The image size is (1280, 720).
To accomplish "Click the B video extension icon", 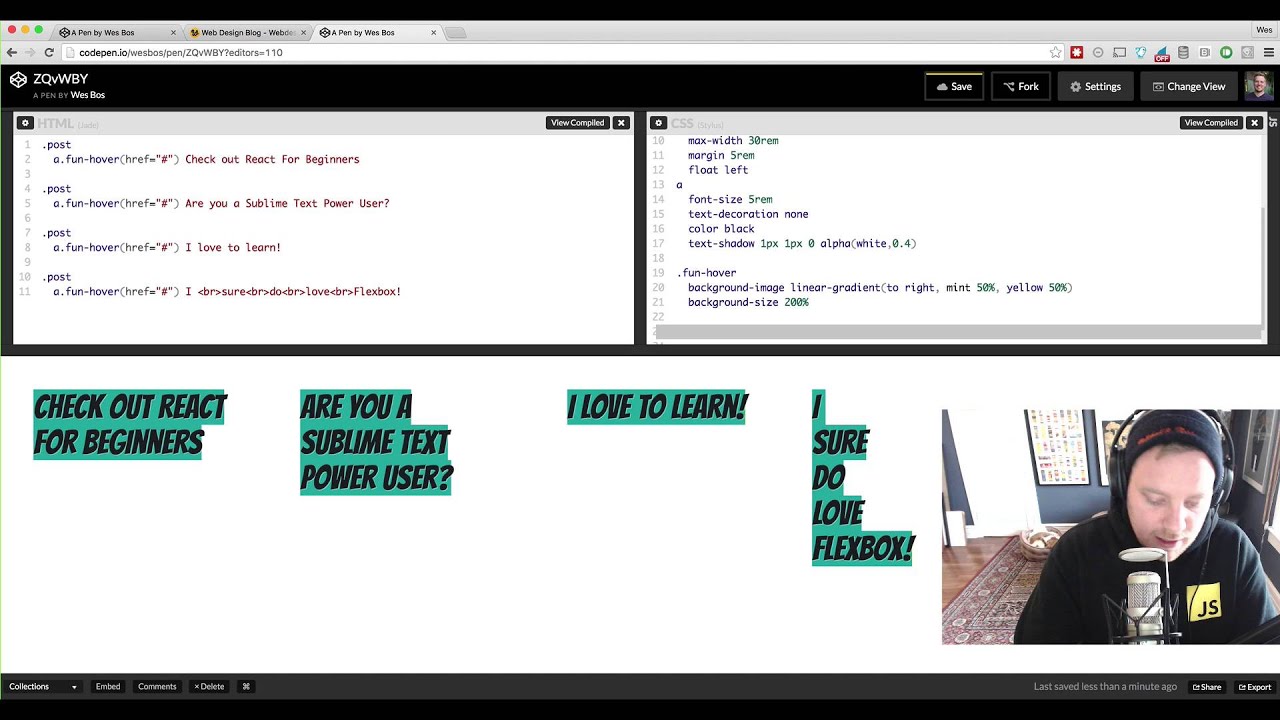I will coord(1205,52).
